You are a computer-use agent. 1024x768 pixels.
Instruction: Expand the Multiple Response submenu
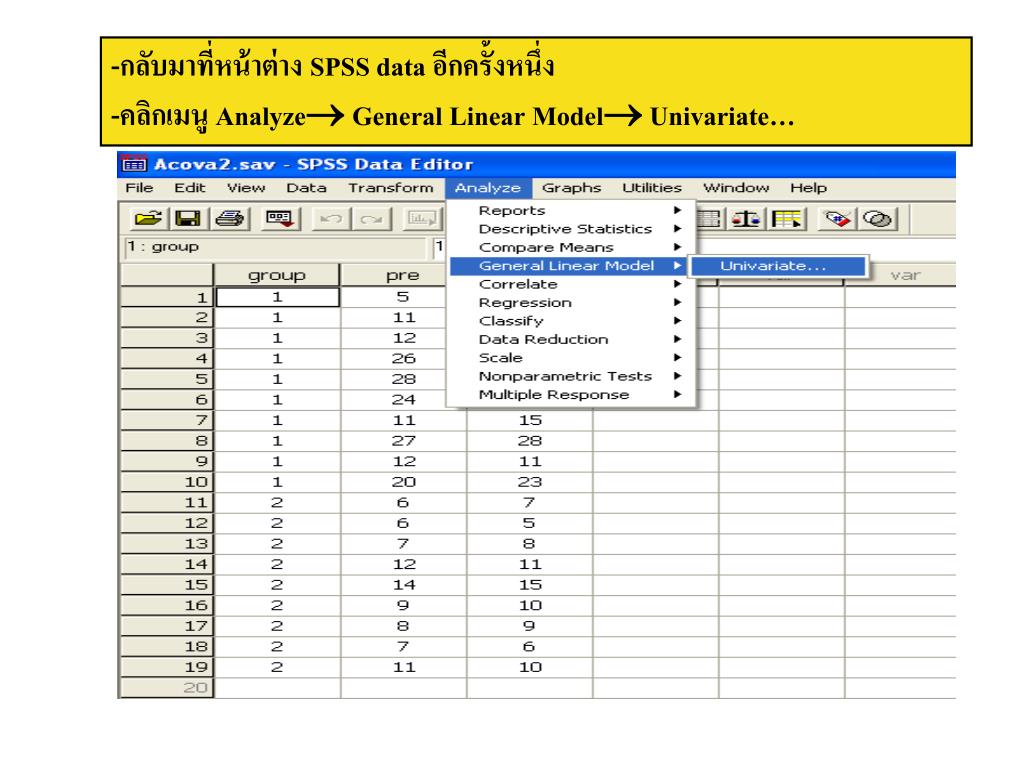coord(571,394)
